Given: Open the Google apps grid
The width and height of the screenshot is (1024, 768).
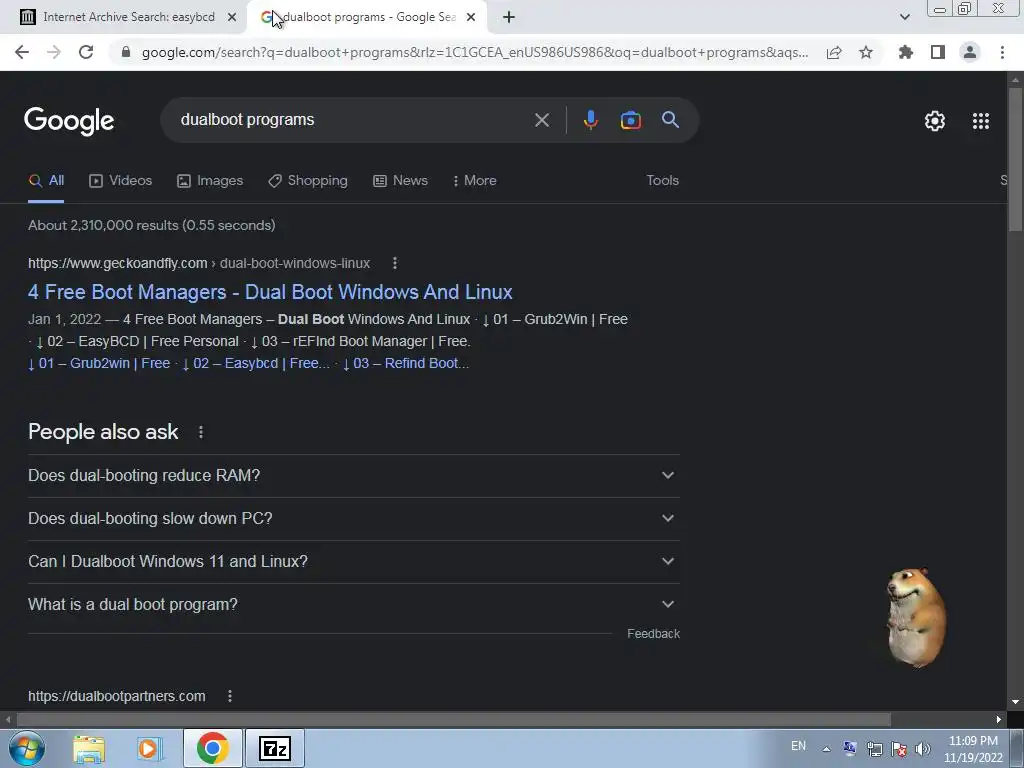Looking at the screenshot, I should coord(981,121).
